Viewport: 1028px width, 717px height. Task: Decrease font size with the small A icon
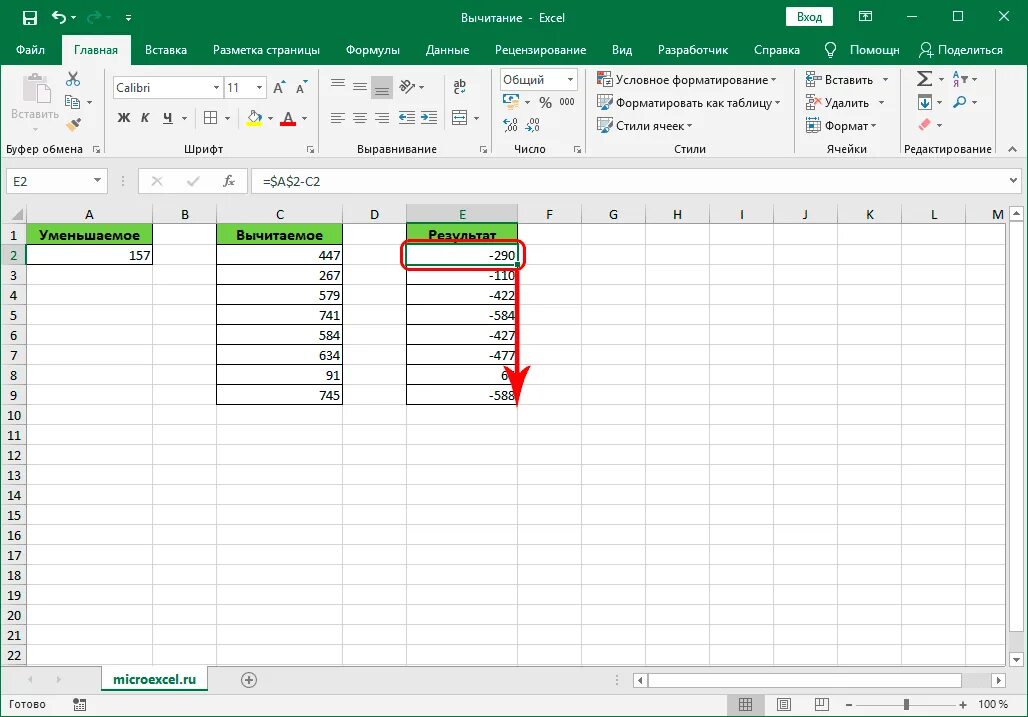point(301,88)
